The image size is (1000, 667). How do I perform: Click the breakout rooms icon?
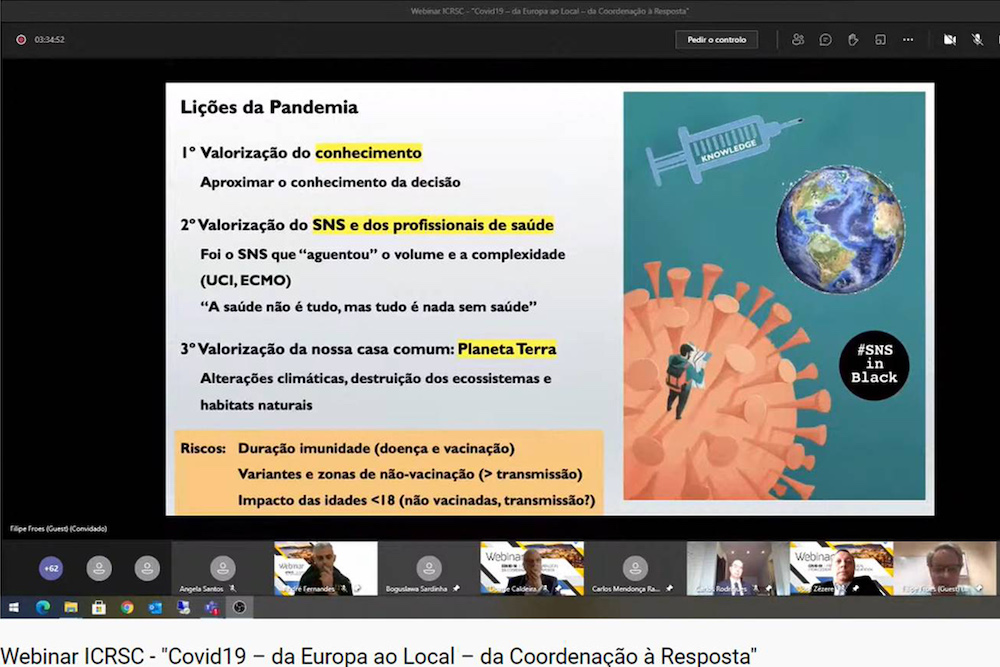(880, 40)
